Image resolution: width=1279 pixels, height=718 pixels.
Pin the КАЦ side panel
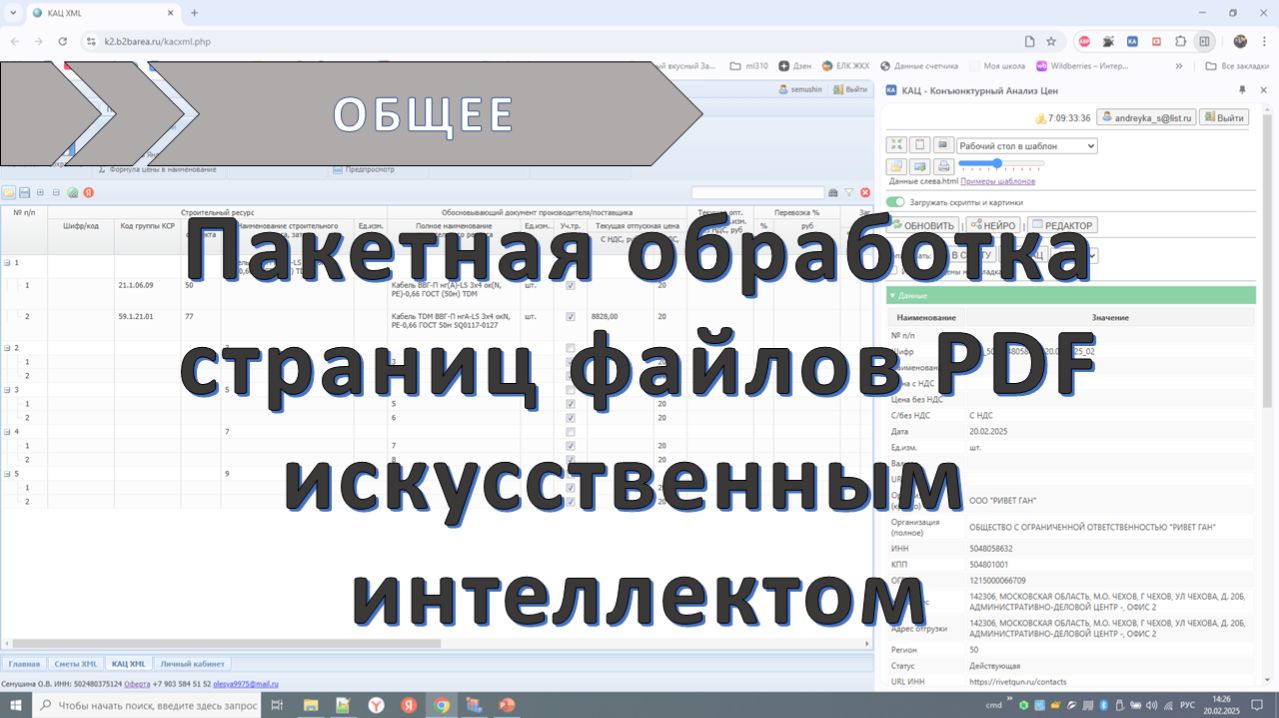1242,89
